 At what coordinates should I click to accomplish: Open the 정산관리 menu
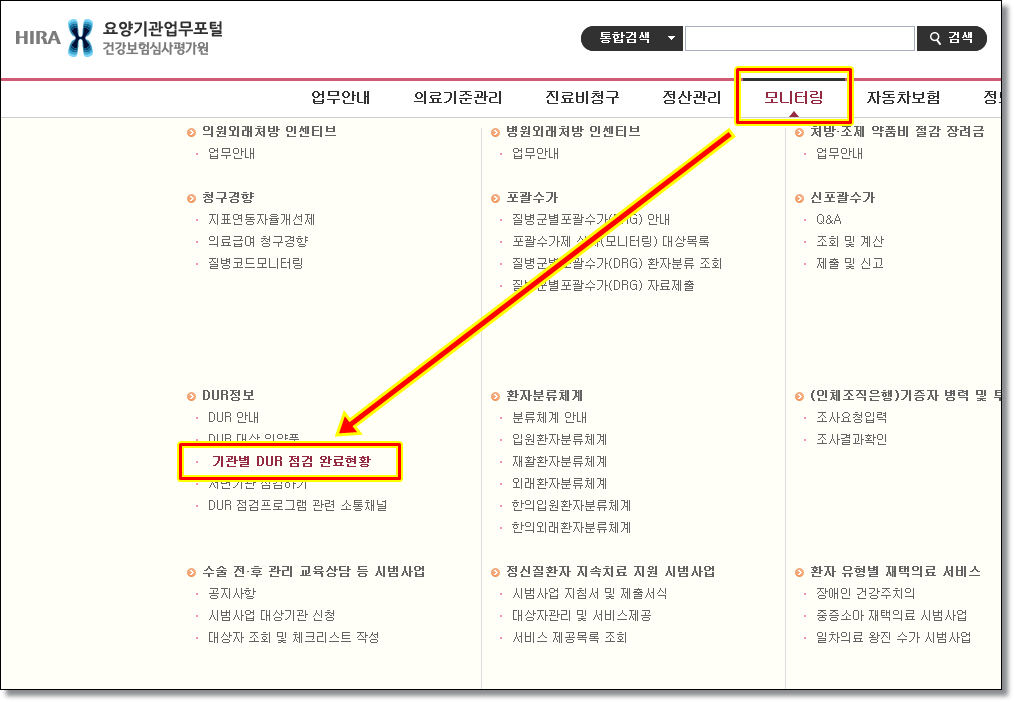(x=691, y=97)
